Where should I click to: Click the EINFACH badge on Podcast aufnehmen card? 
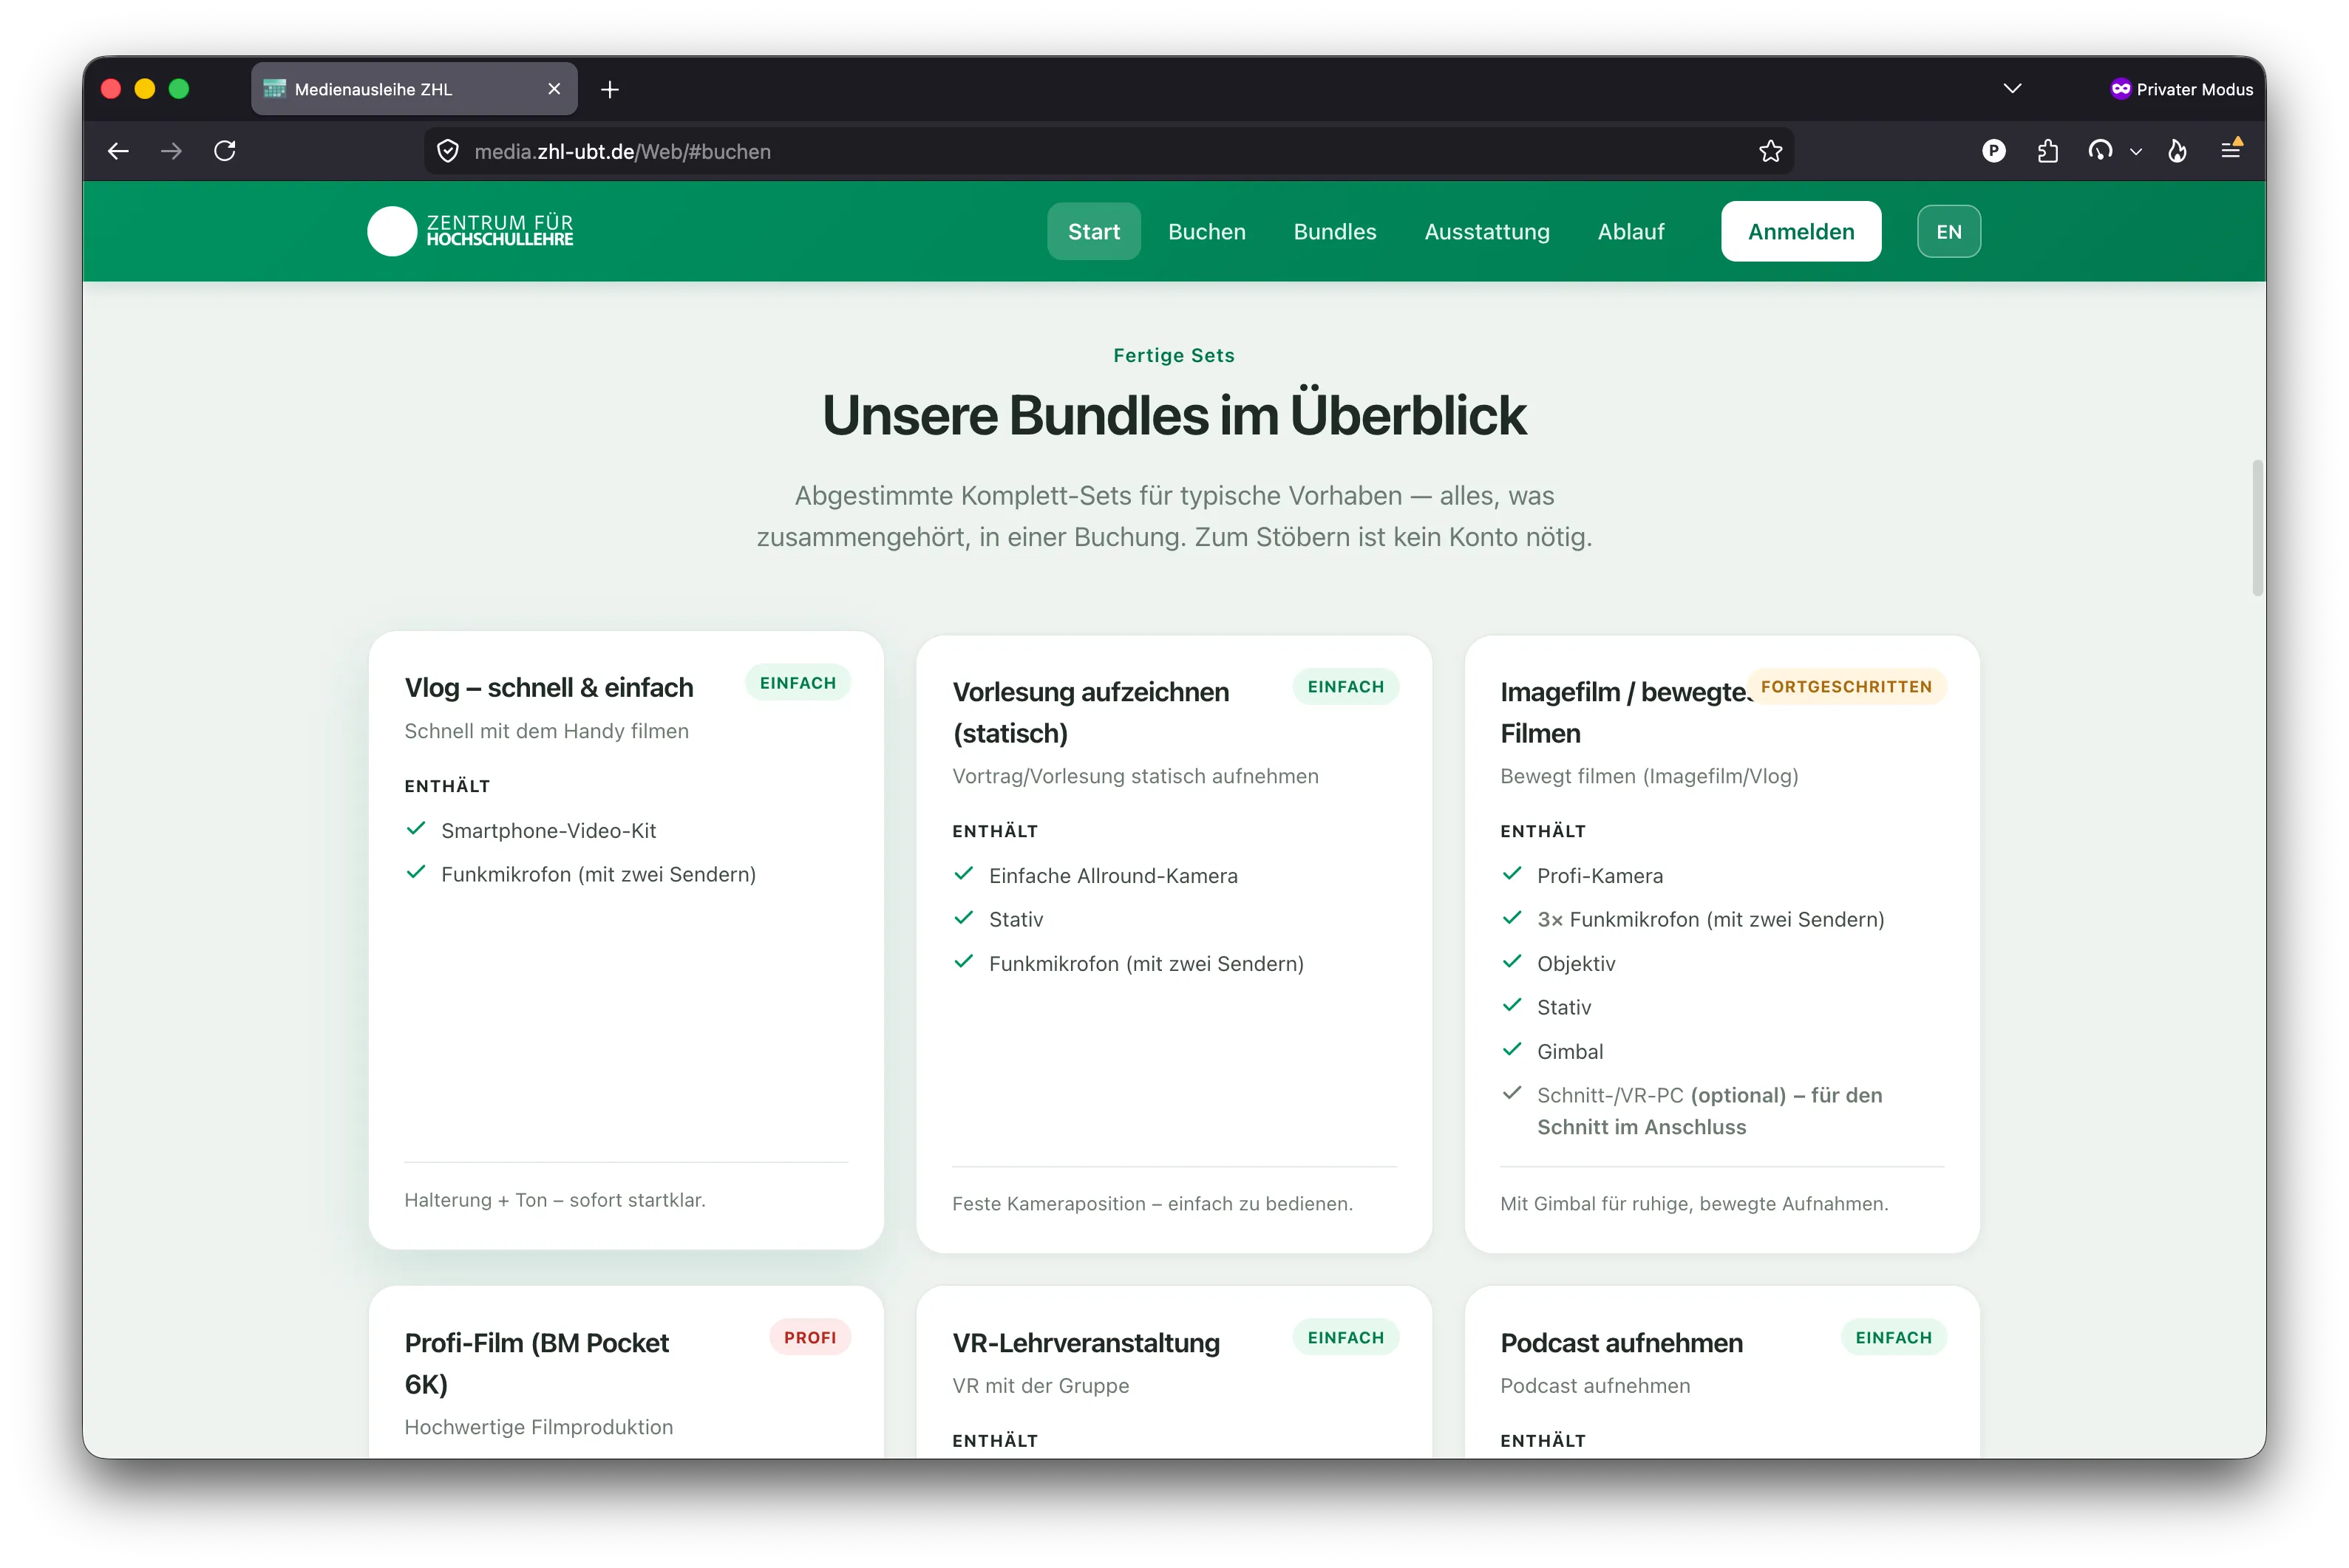1893,1337
